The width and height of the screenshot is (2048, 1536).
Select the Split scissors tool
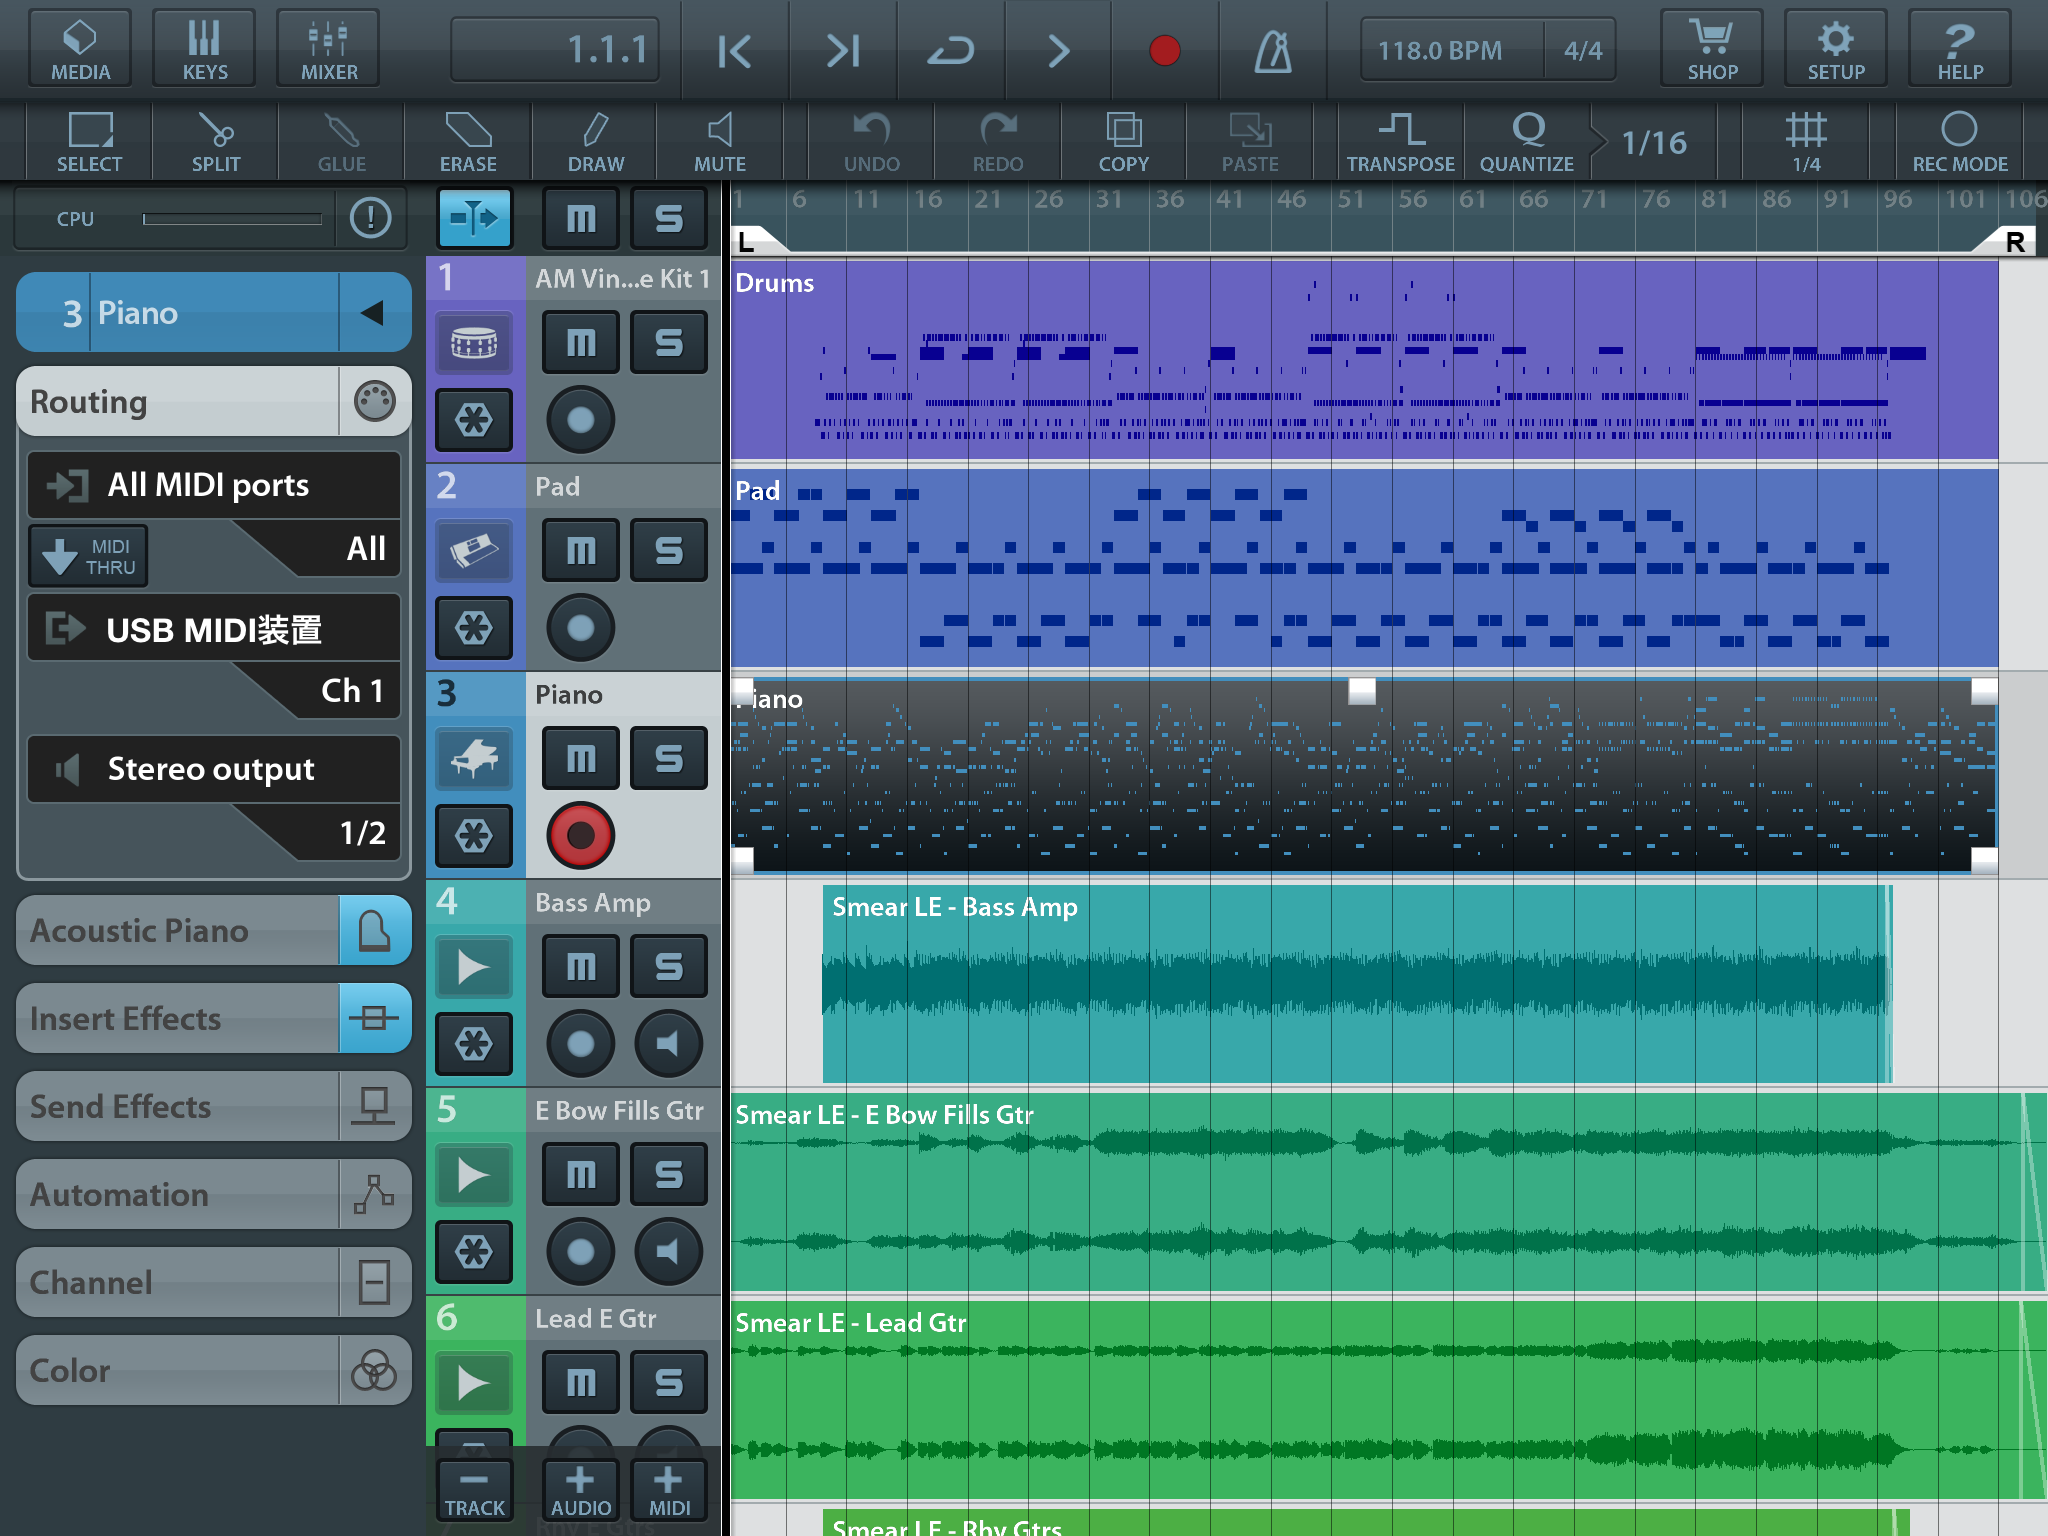pos(215,142)
